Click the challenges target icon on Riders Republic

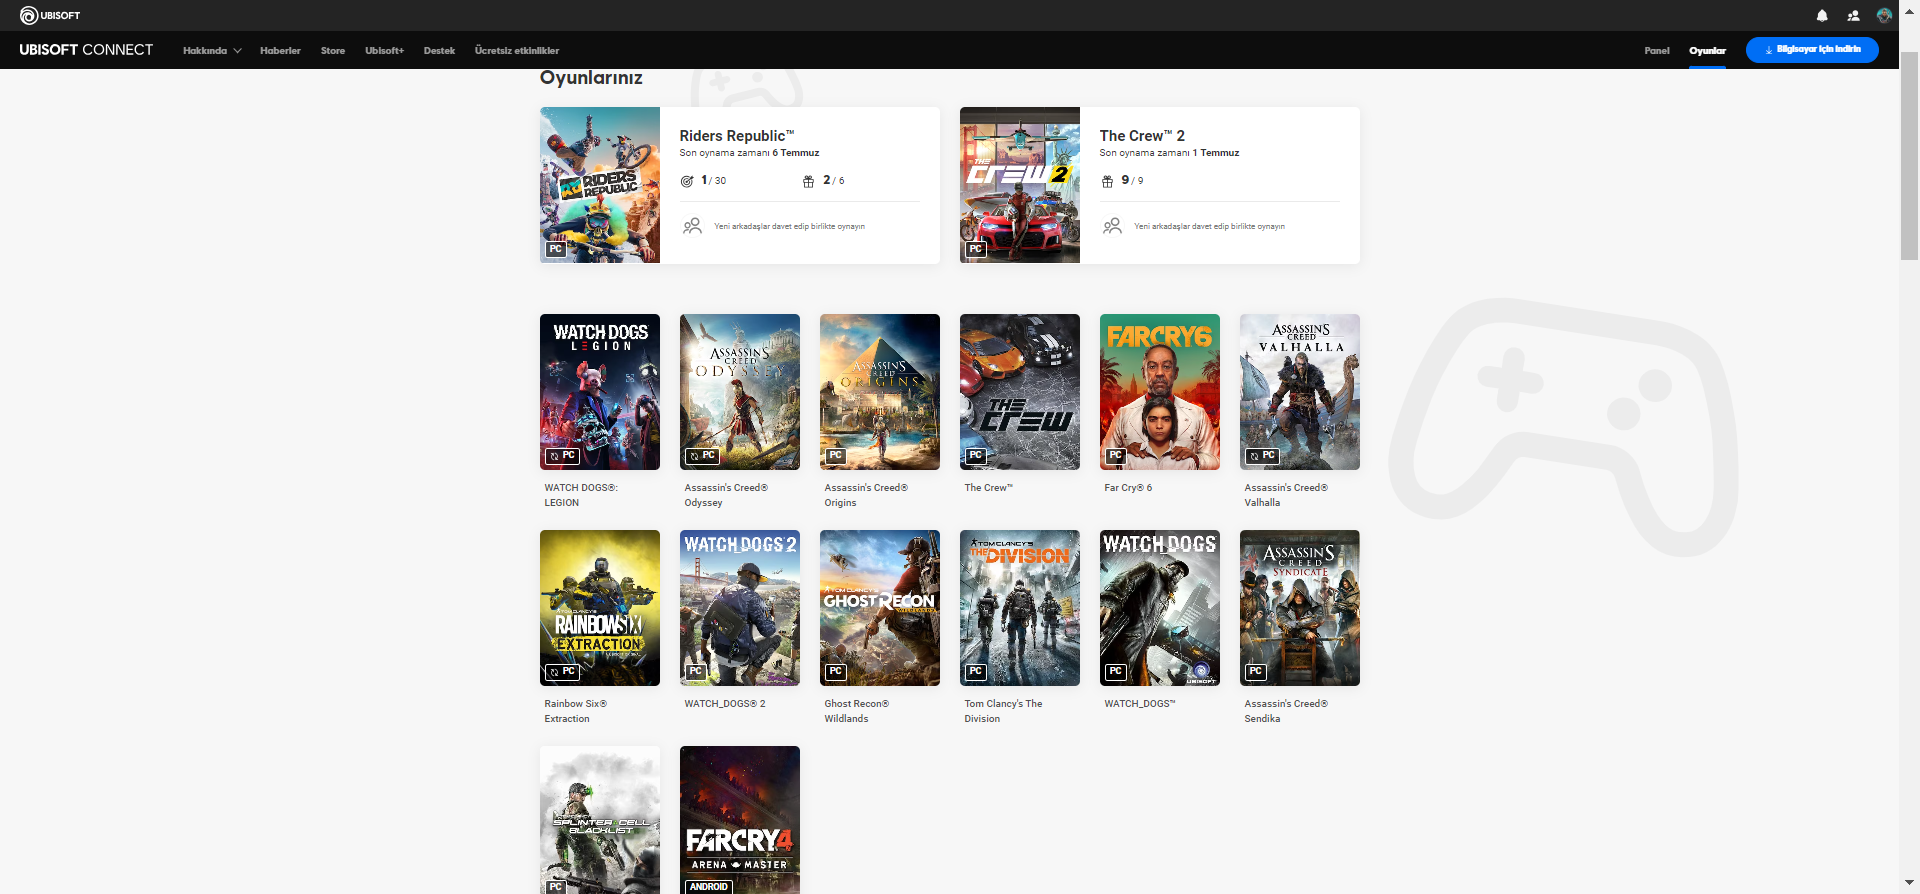[687, 181]
